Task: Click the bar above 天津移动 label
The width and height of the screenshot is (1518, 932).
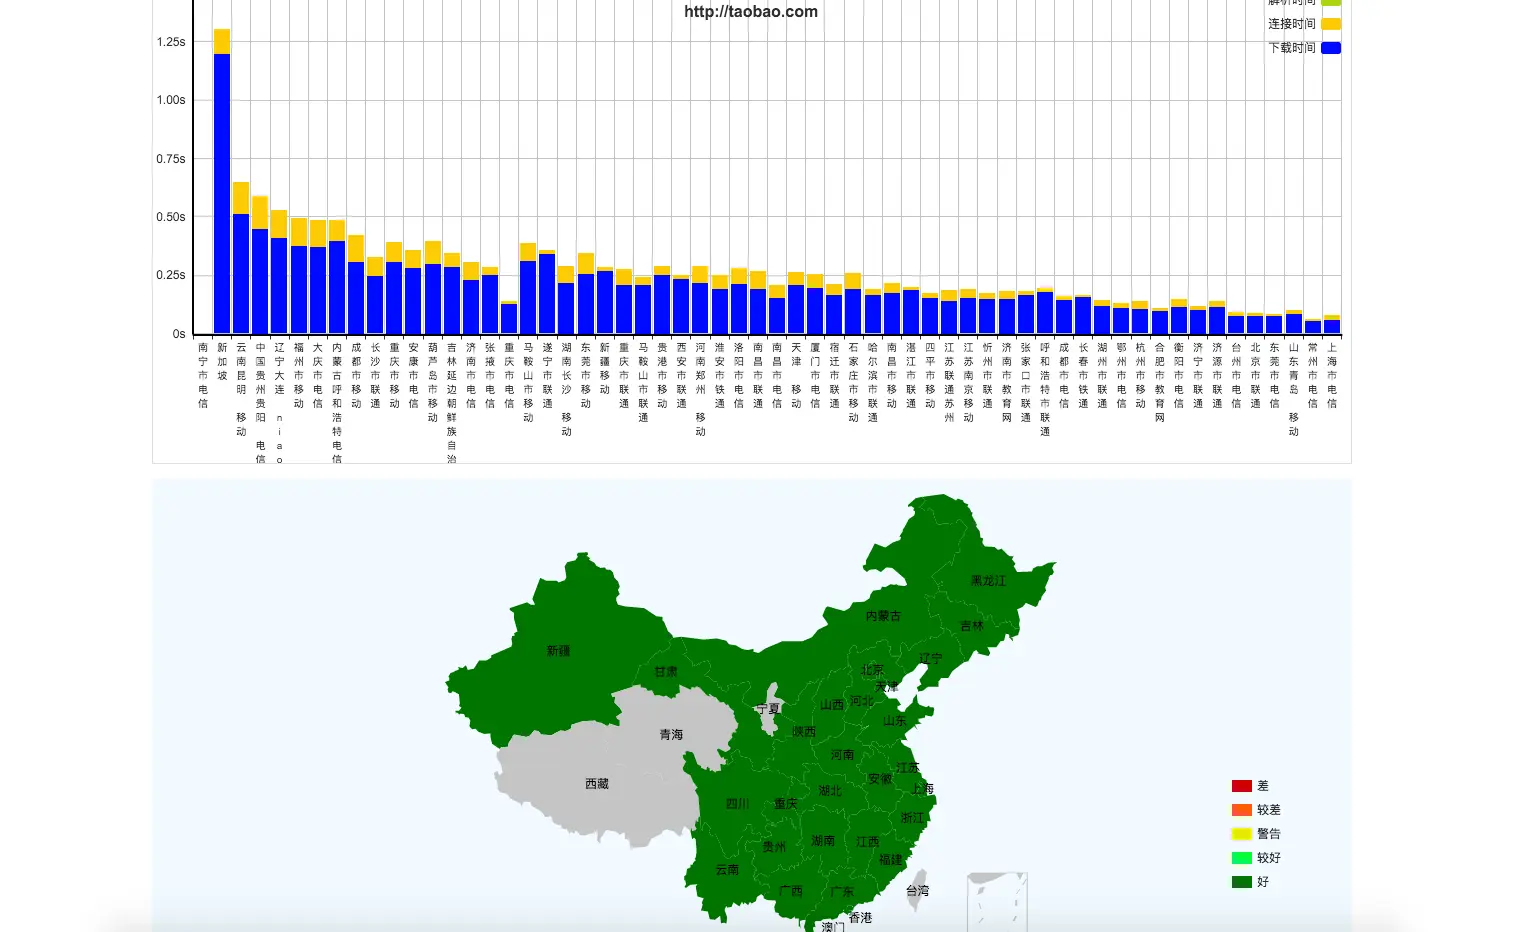Action: click(796, 303)
